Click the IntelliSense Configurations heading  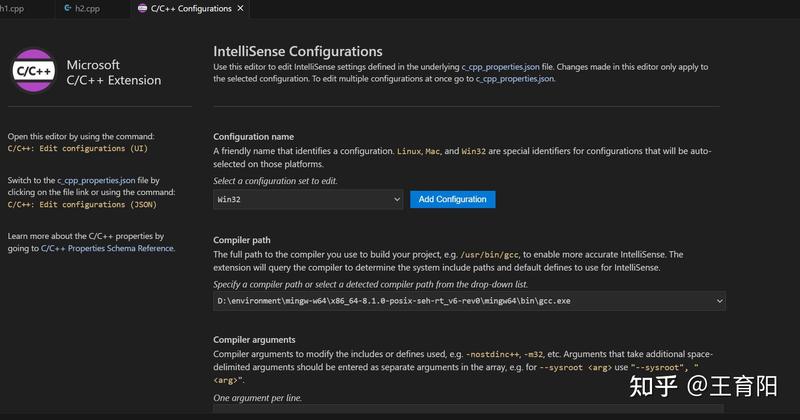click(298, 52)
